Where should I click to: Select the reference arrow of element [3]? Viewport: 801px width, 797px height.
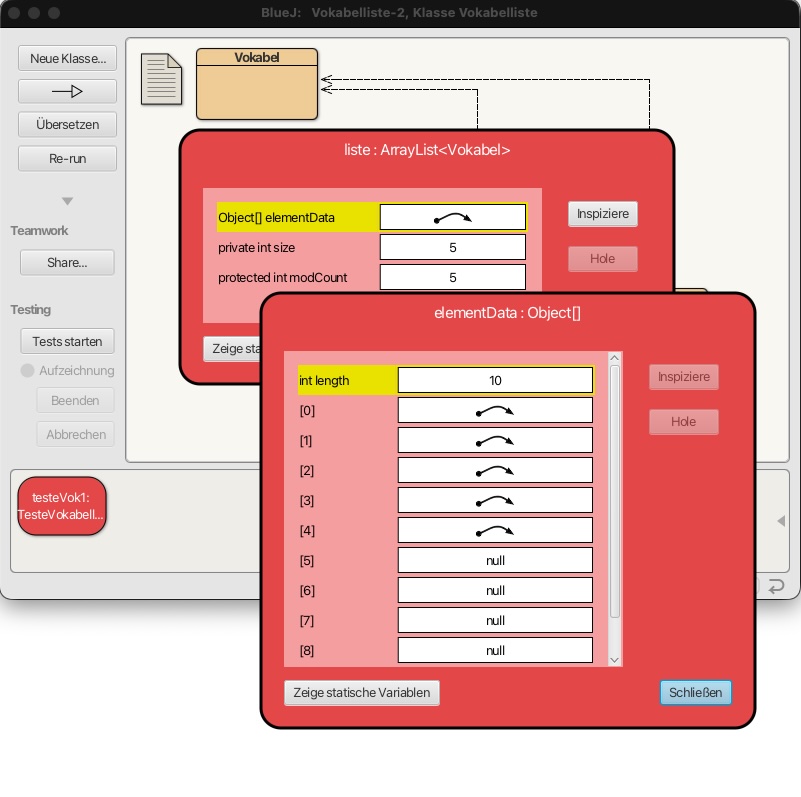coord(495,501)
